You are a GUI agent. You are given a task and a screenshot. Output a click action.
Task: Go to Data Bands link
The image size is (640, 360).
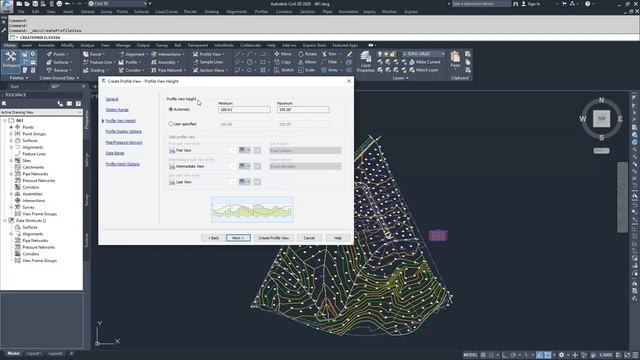(115, 153)
